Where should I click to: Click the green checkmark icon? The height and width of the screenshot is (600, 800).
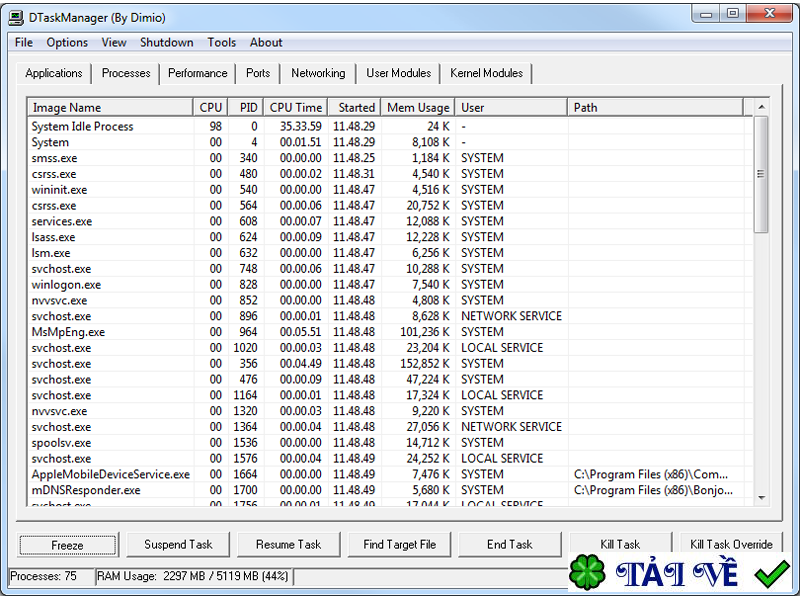[x=771, y=574]
